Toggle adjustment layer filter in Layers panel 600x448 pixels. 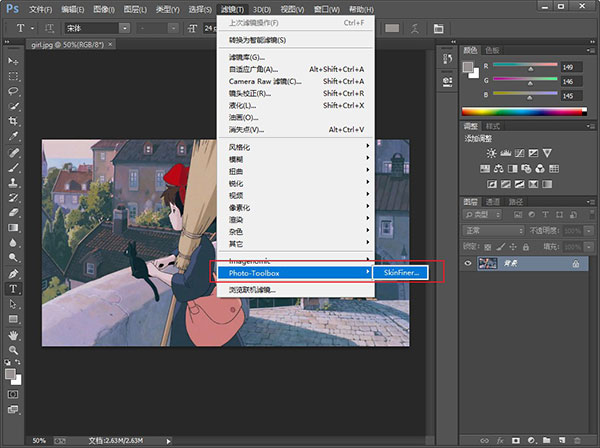pyautogui.click(x=532, y=215)
